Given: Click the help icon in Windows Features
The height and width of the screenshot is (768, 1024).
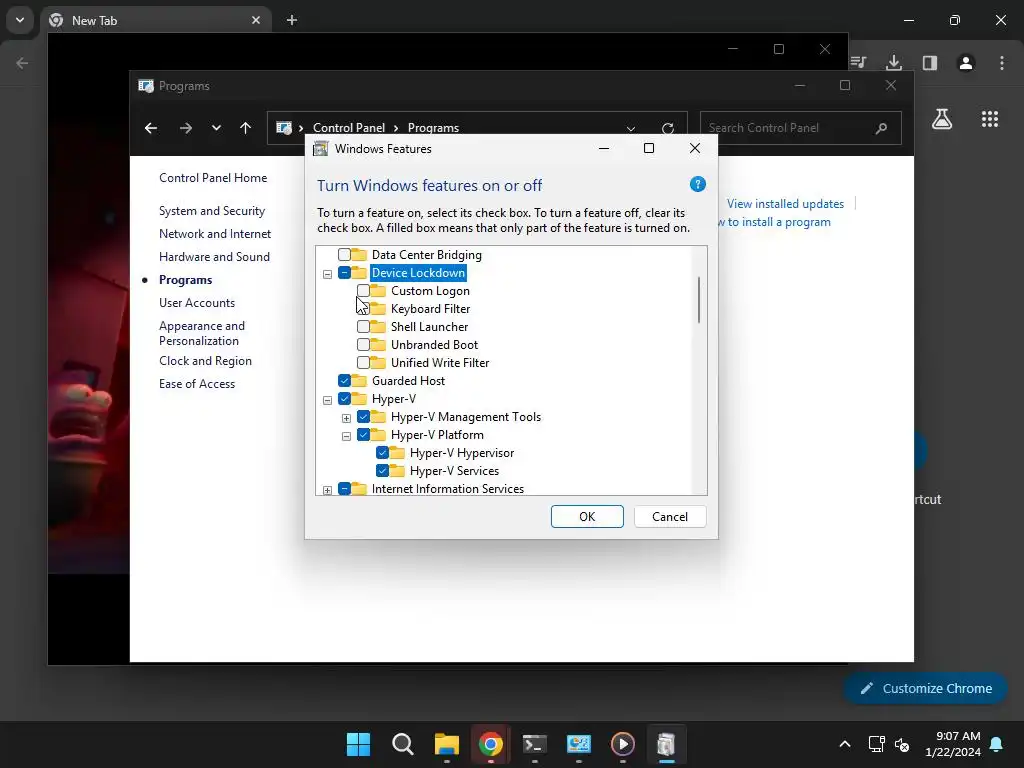Looking at the screenshot, I should click(697, 184).
